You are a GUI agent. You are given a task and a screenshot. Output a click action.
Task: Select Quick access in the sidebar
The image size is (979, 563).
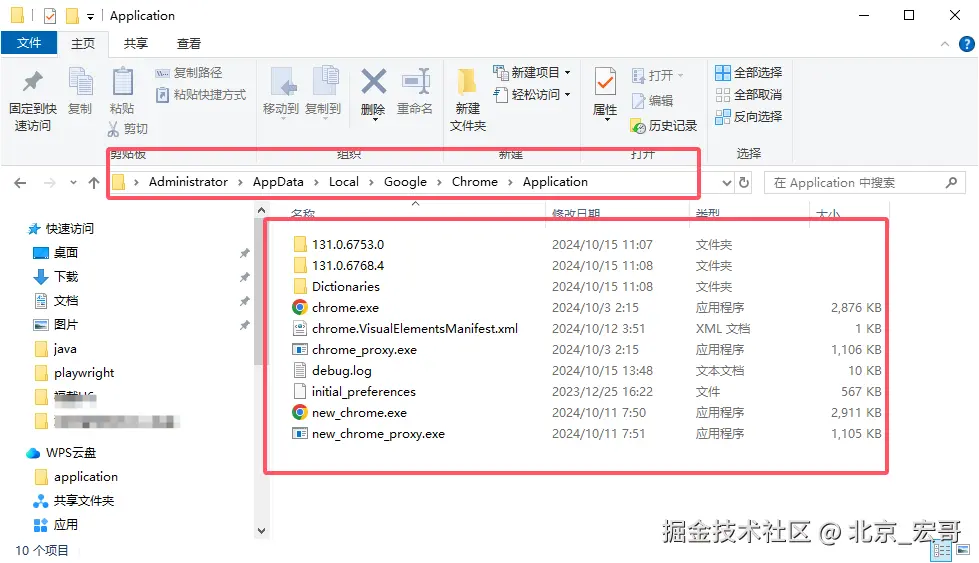pos(61,228)
